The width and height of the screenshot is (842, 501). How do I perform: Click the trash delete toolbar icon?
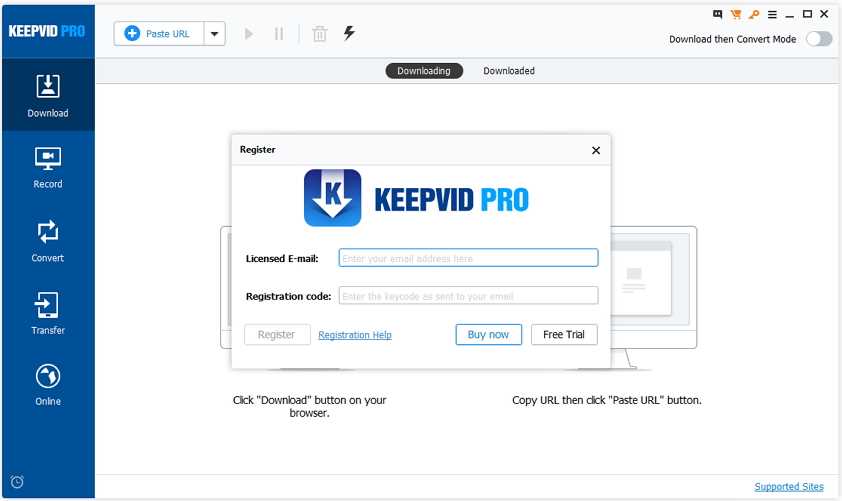tap(320, 34)
